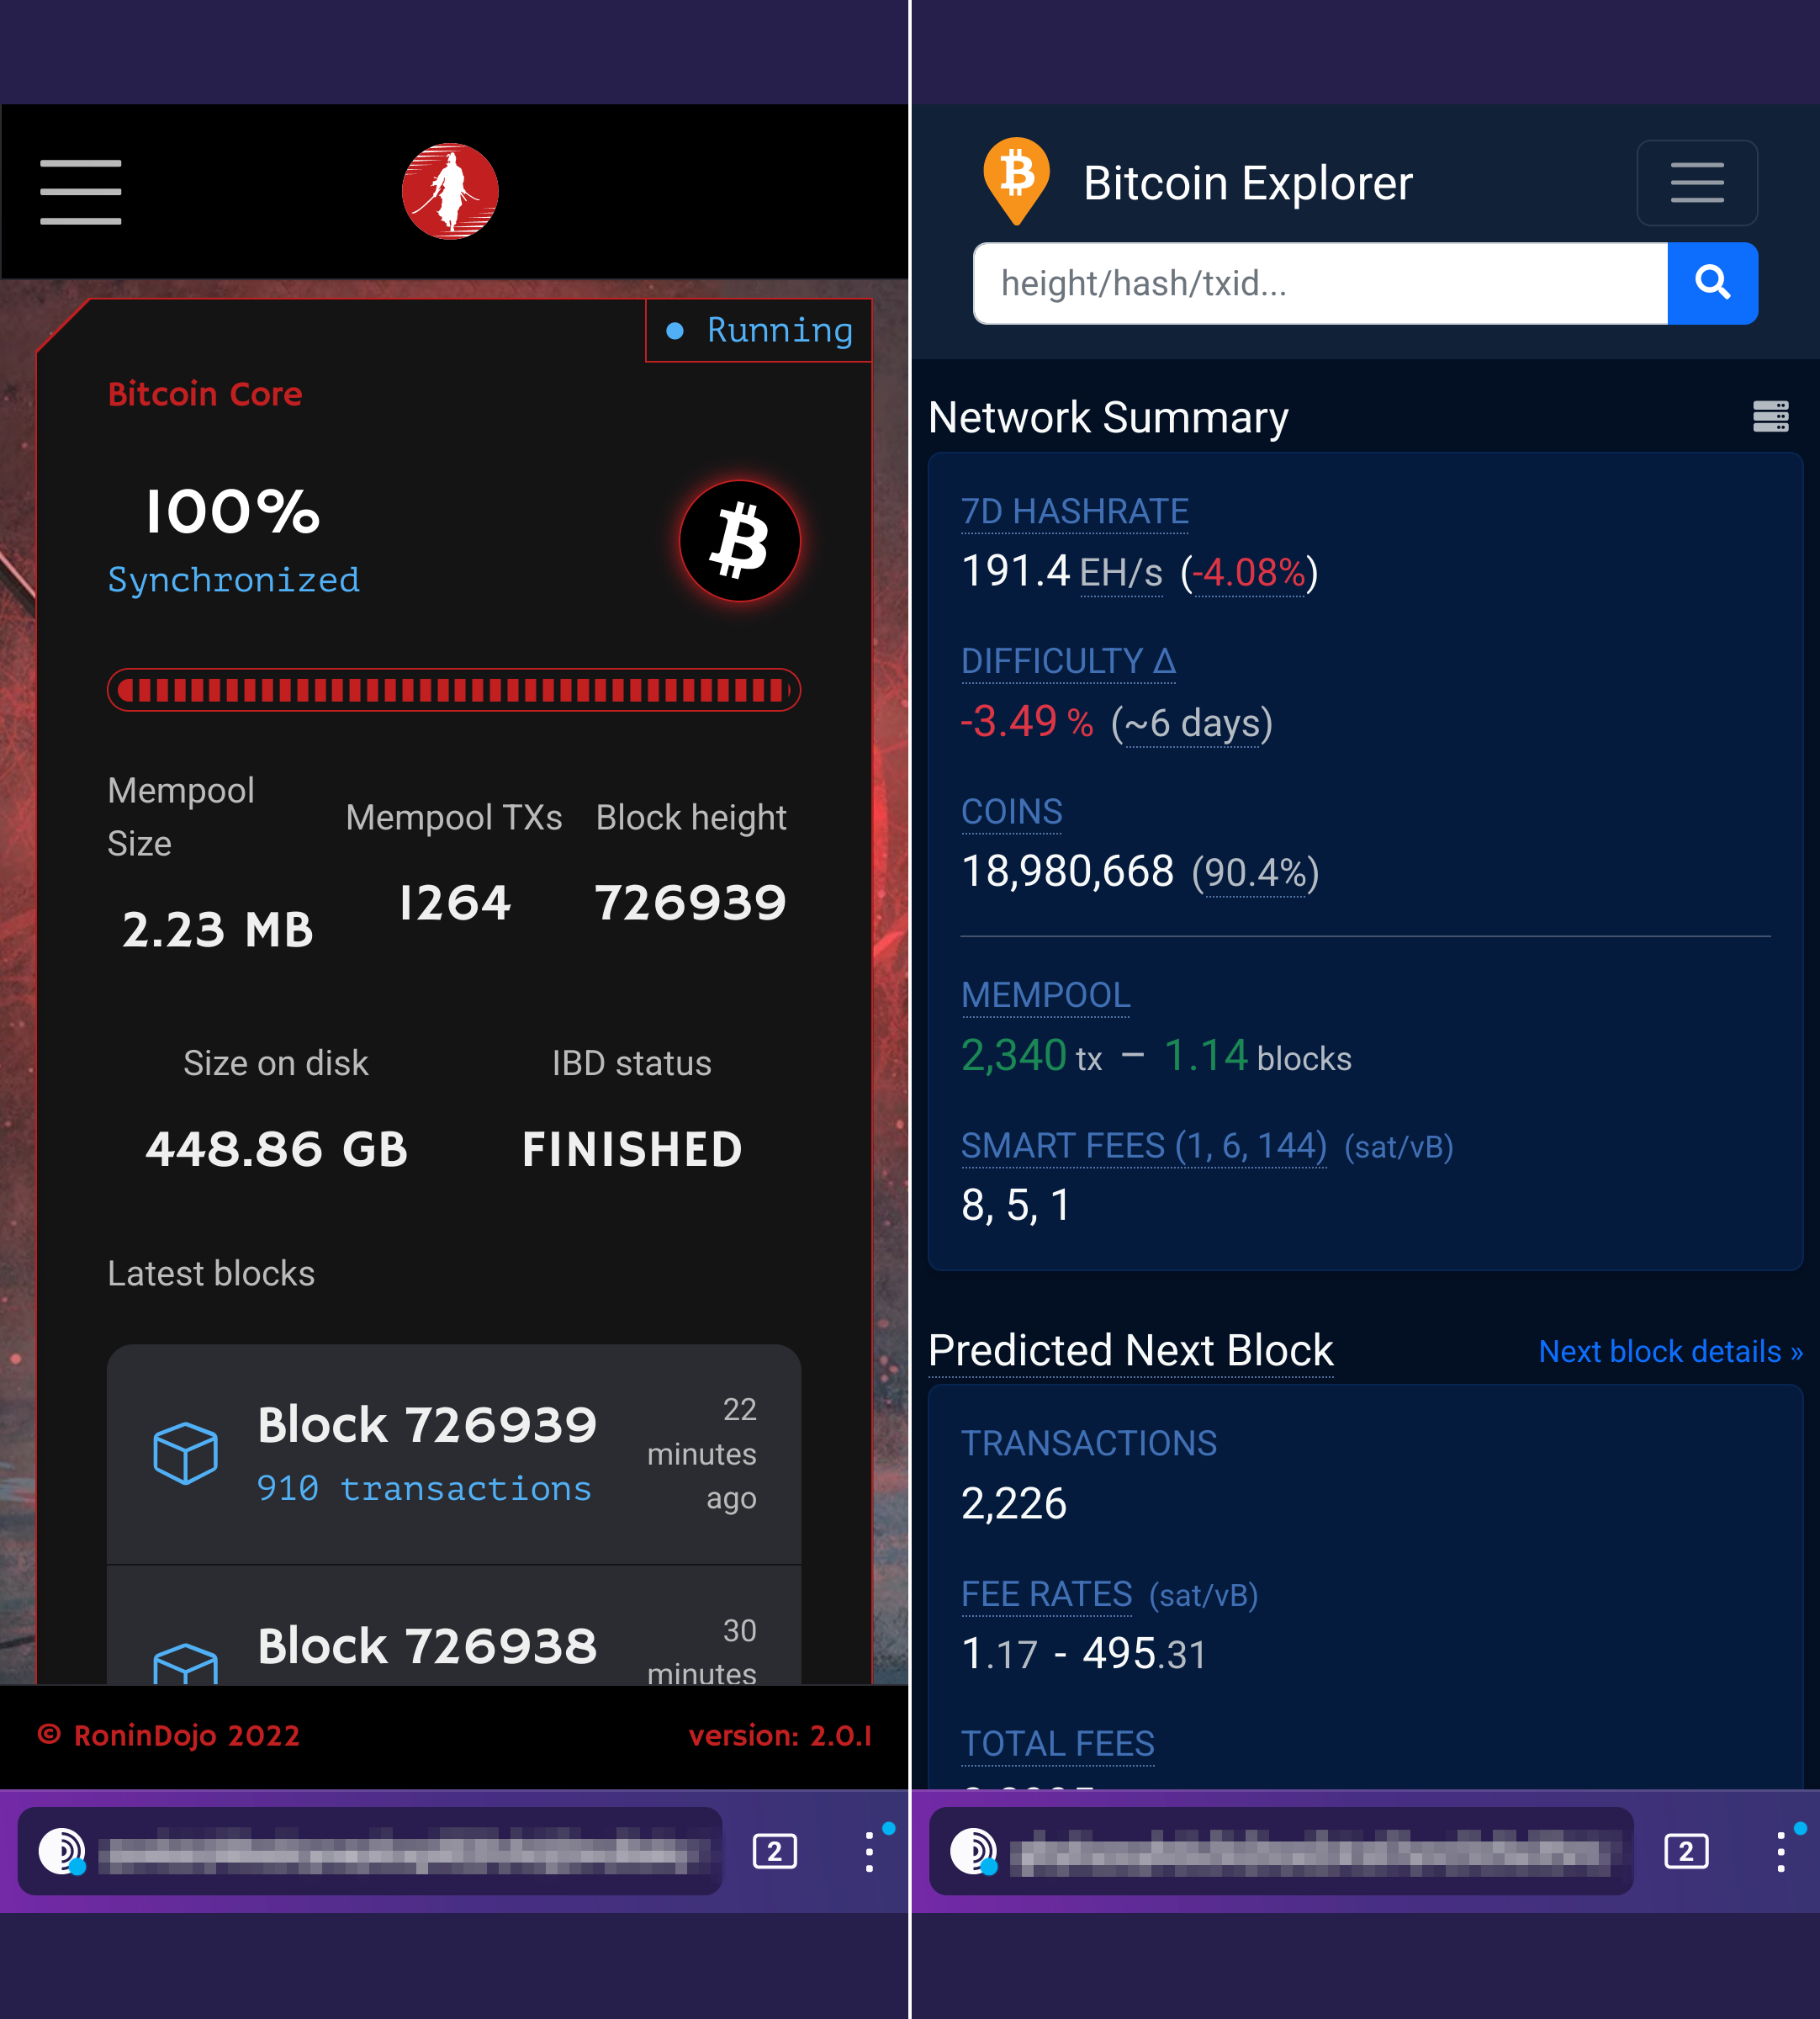The height and width of the screenshot is (2019, 1820).
Task: Open tab switcher in right browser
Action: tap(1686, 1851)
